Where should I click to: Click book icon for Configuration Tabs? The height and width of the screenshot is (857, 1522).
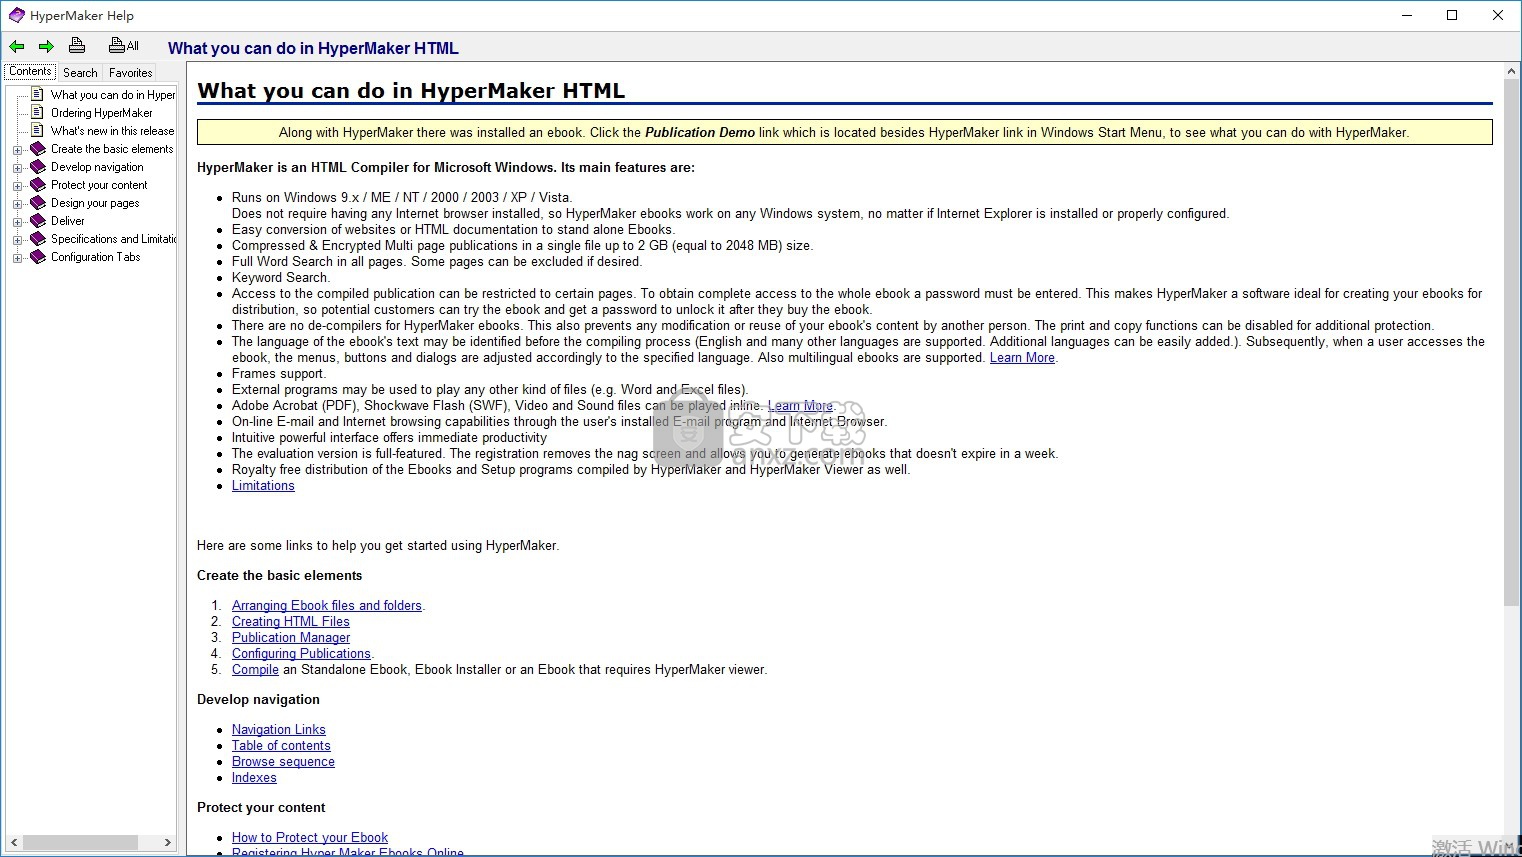[38, 256]
